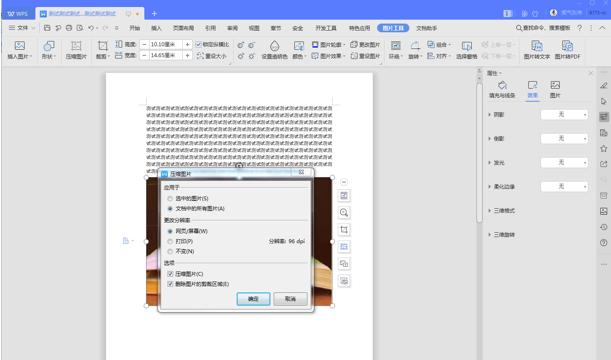
Task: Select 选中的图片(S) radio option
Action: tap(170, 198)
